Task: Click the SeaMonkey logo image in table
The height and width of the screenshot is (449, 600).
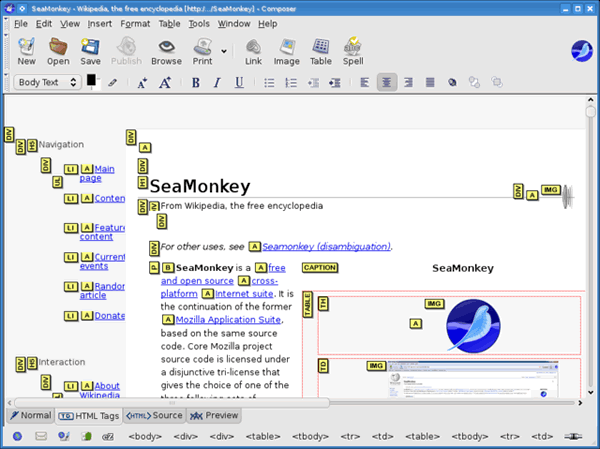Action: coord(473,326)
